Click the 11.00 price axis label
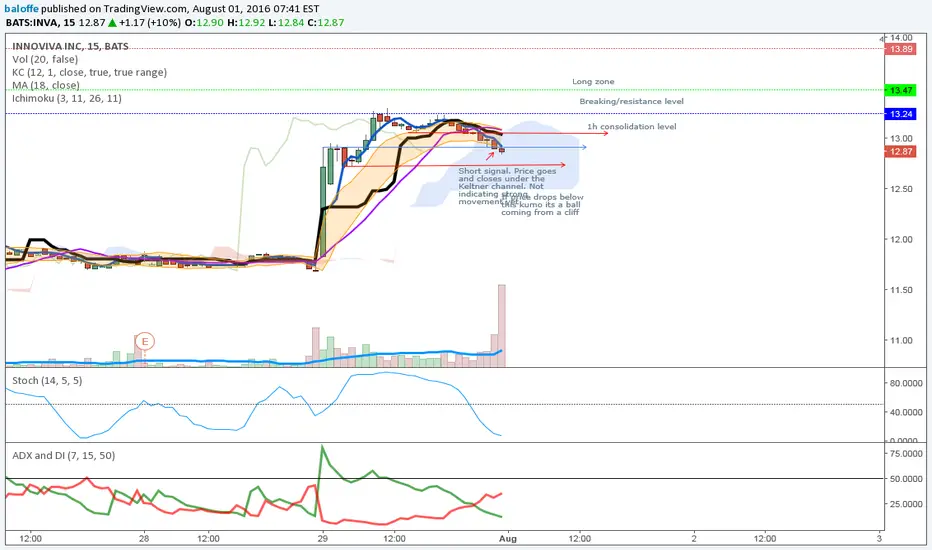The image size is (932, 550). coord(901,341)
